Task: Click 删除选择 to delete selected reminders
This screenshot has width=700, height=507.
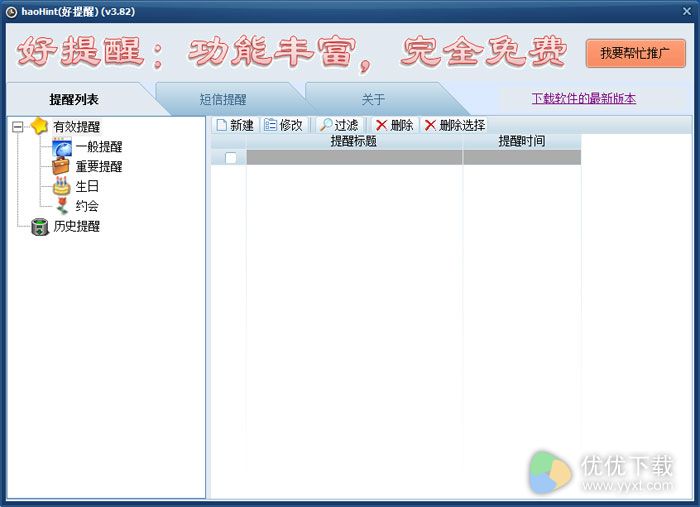Action: point(455,125)
